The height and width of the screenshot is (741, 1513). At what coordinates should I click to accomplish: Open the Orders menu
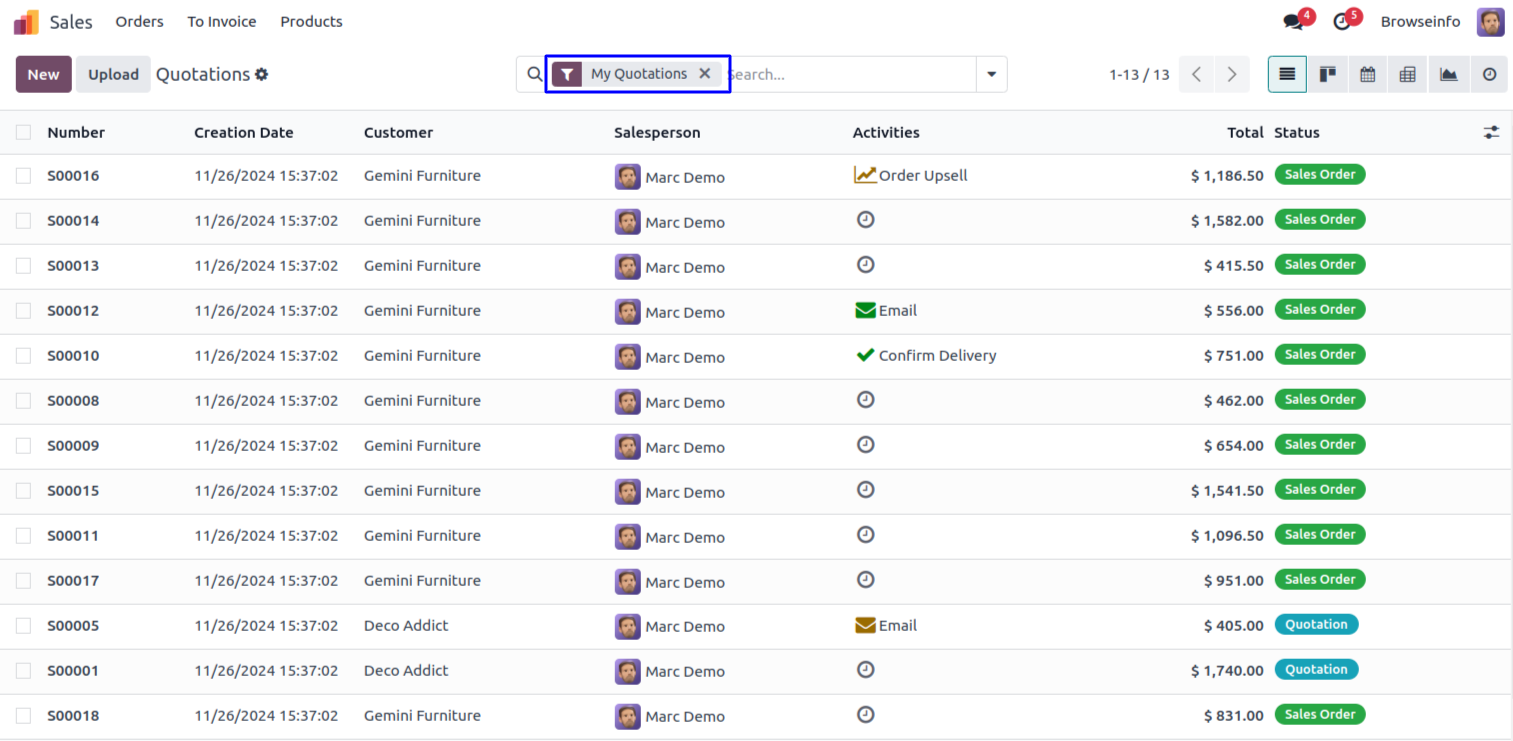pos(139,22)
